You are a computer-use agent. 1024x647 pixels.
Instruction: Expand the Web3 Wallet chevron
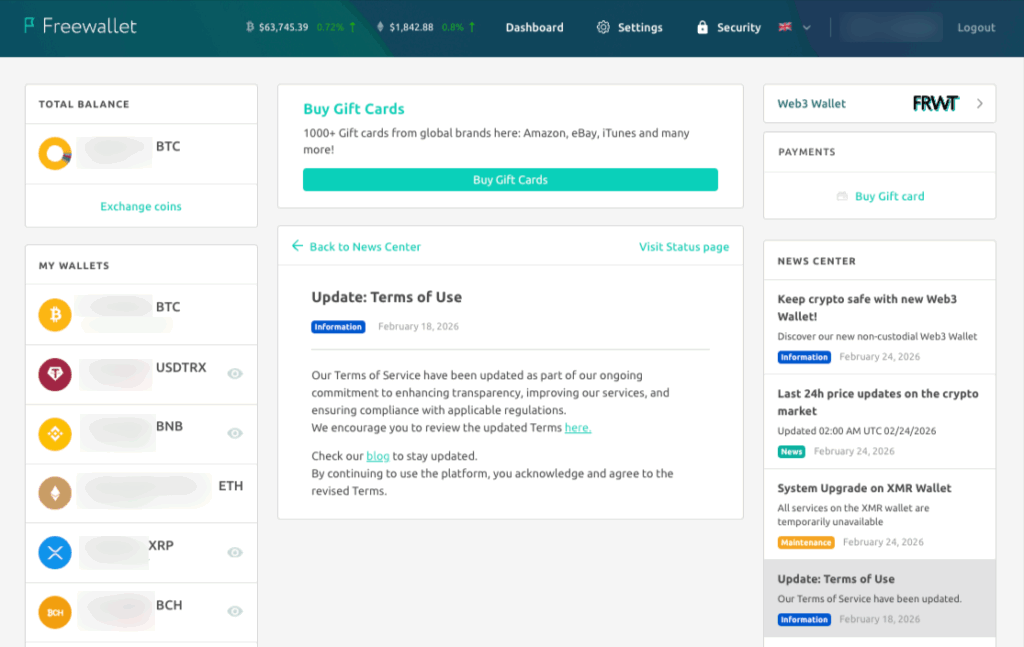(x=979, y=104)
